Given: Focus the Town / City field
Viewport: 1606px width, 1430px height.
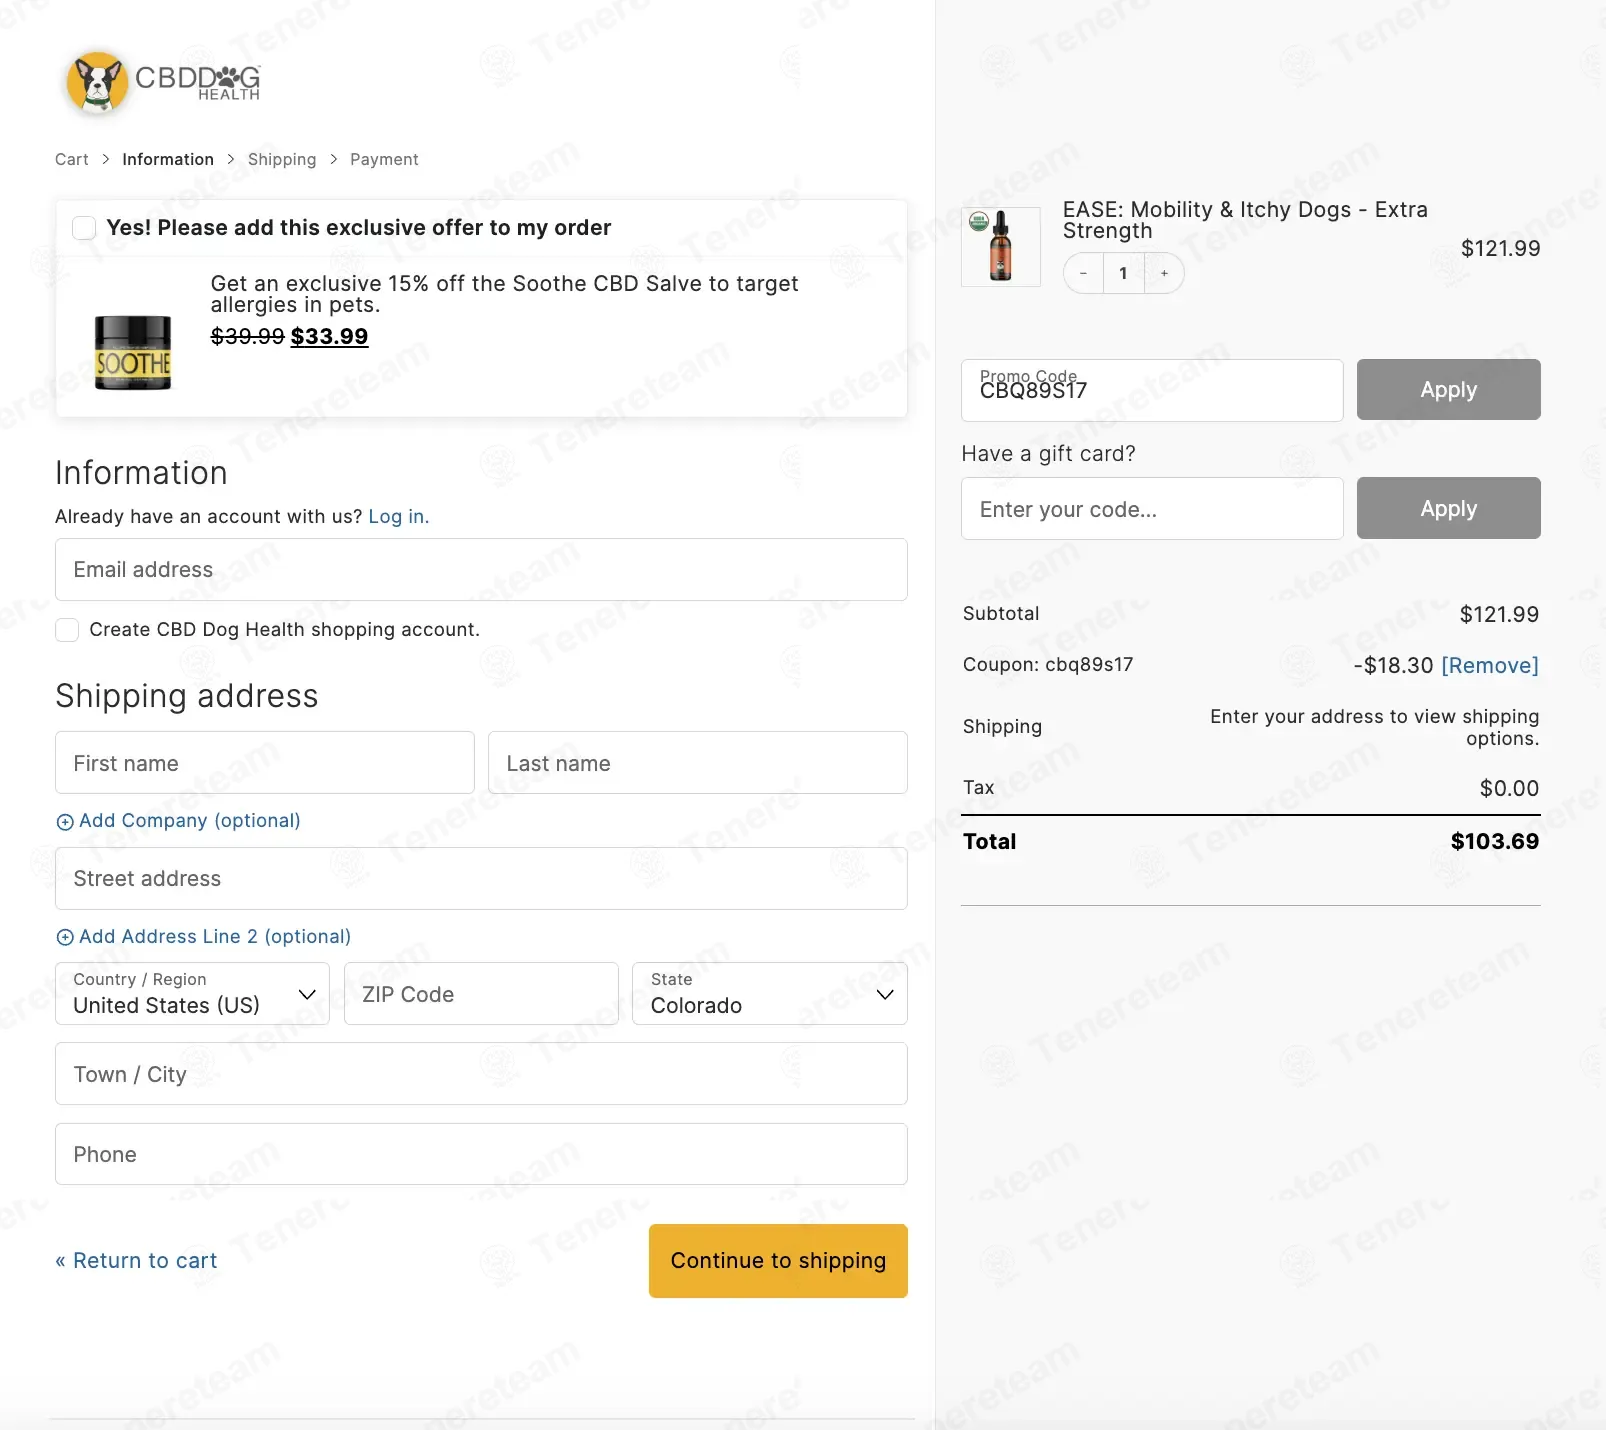Looking at the screenshot, I should (x=481, y=1074).
